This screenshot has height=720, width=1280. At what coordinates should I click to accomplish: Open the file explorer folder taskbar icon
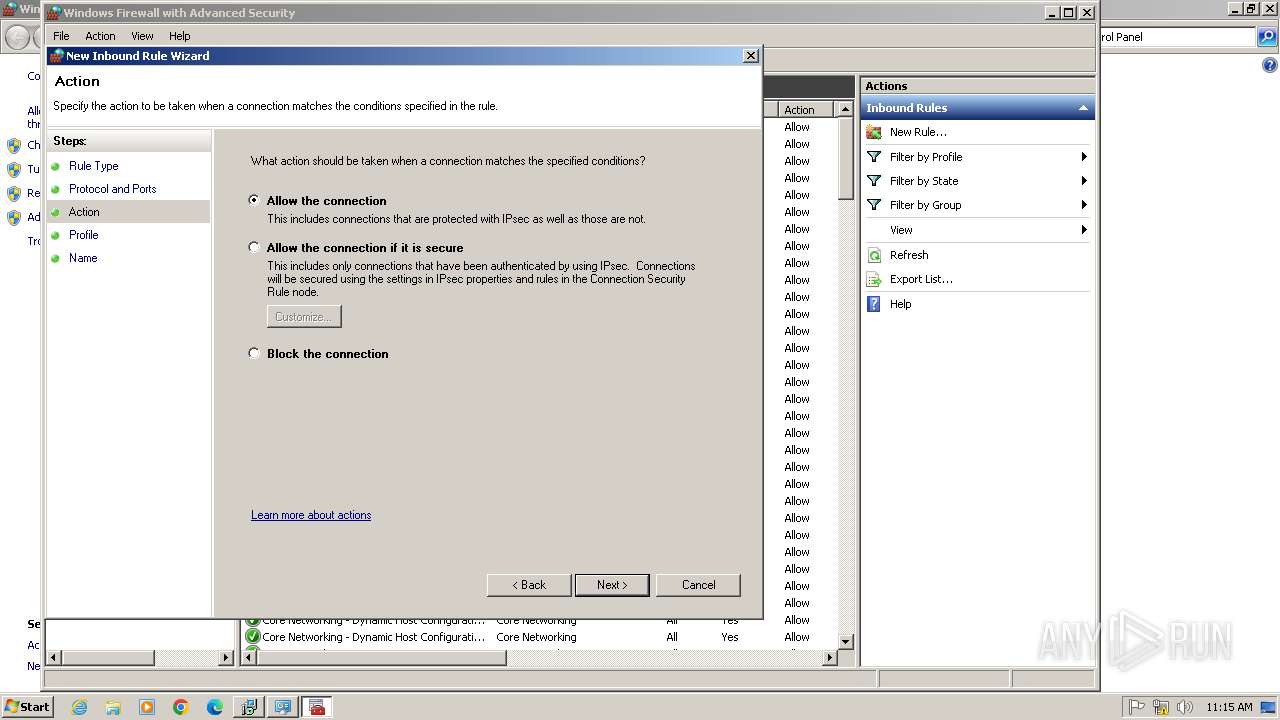pyautogui.click(x=113, y=707)
